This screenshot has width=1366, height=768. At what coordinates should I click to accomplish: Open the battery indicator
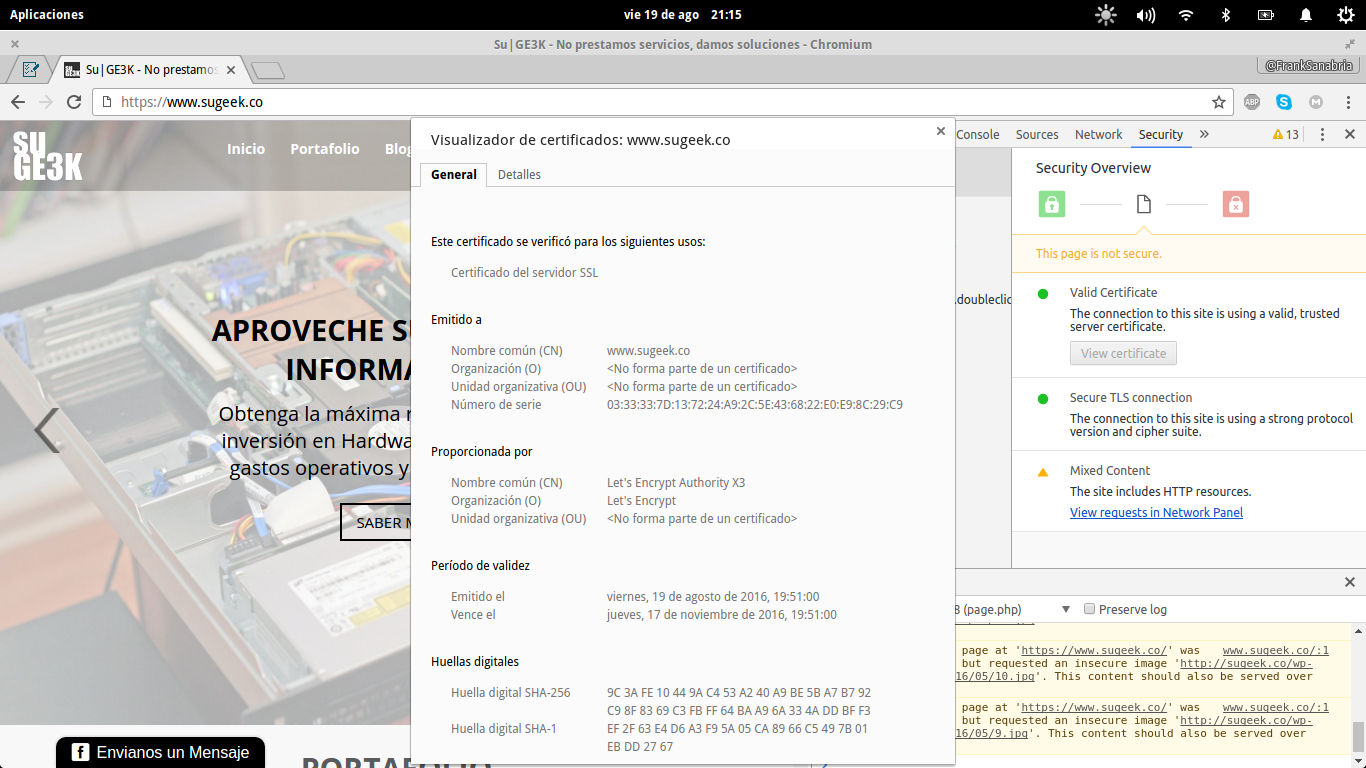point(1266,15)
